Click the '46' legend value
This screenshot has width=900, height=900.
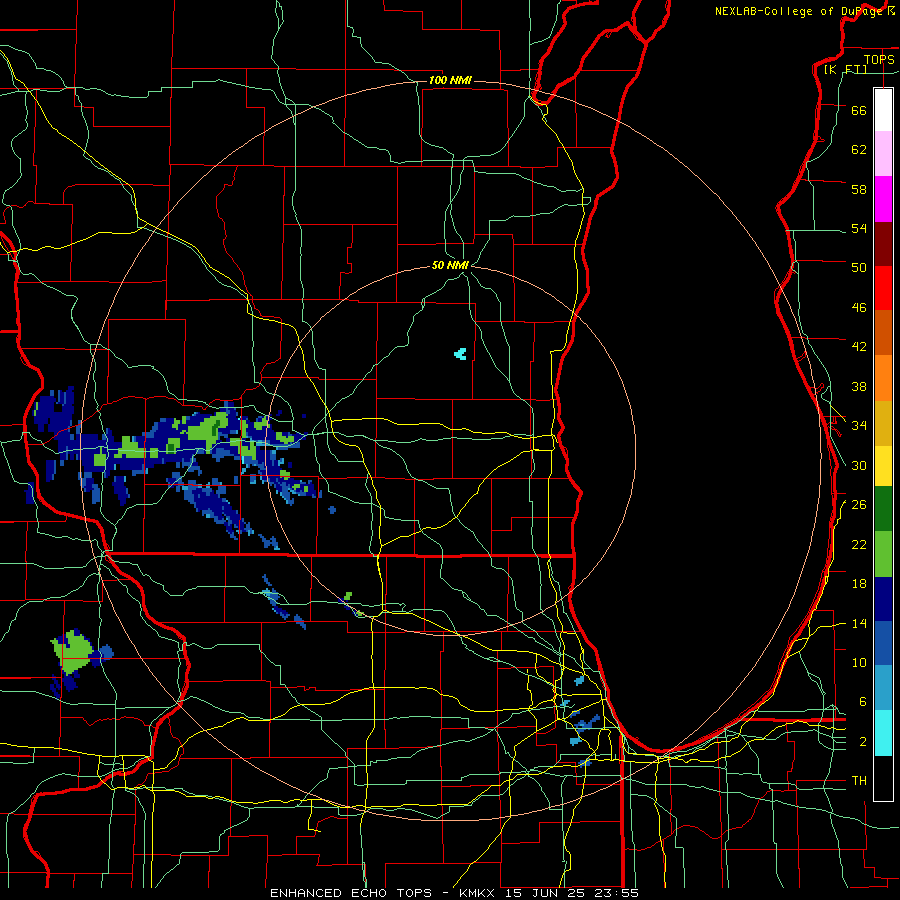tap(859, 308)
